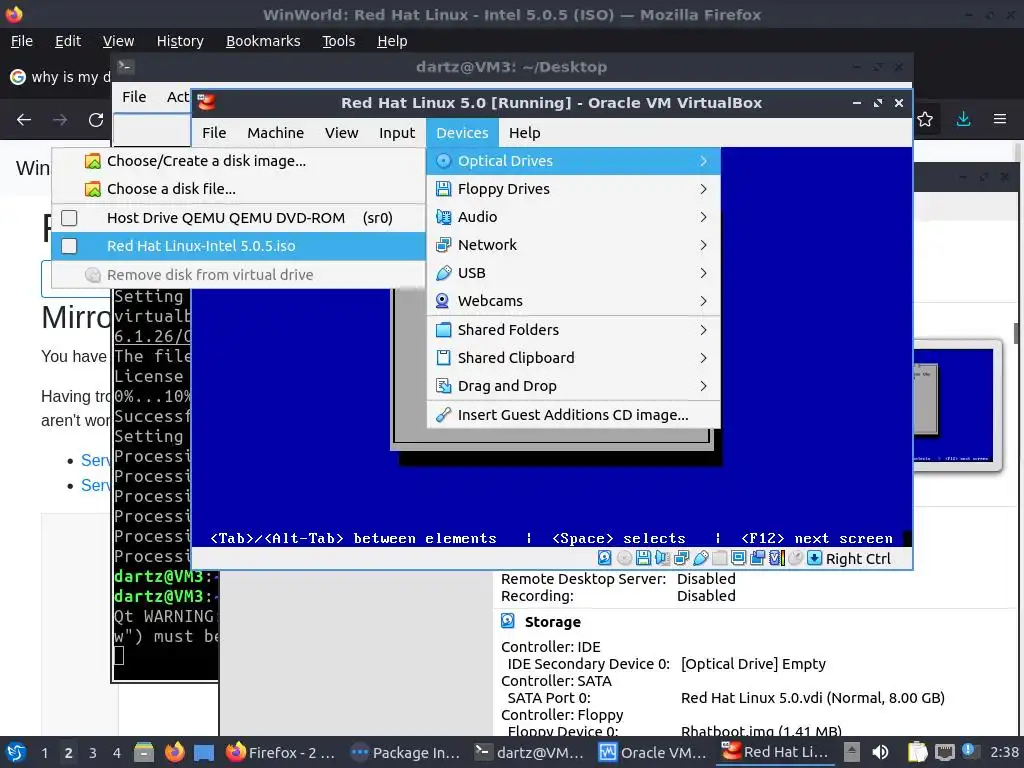Click the Storage section disk icon
Screen dimensions: 1024x768
[508, 621]
